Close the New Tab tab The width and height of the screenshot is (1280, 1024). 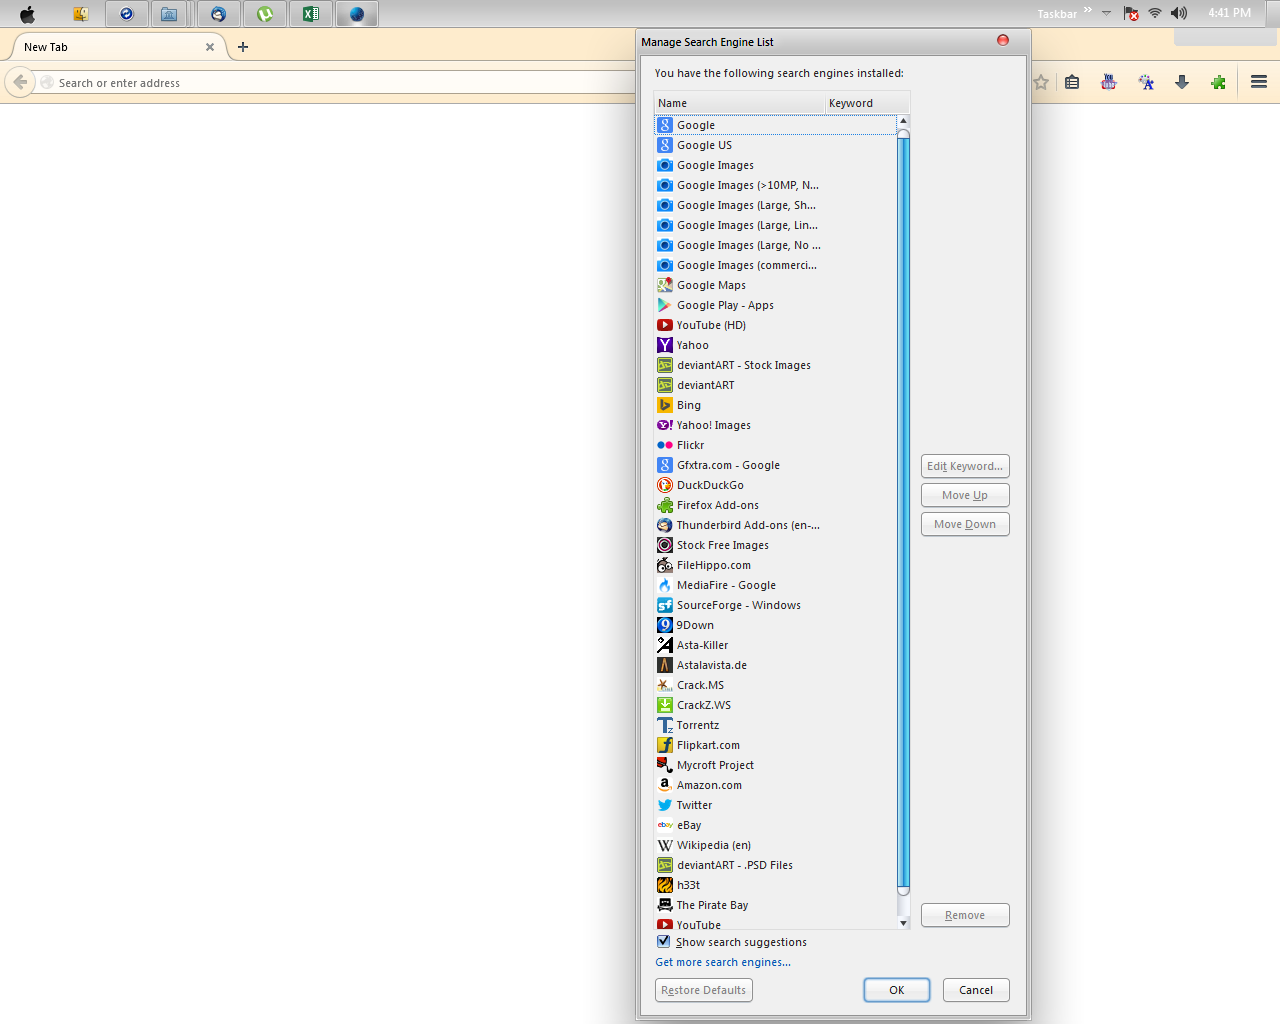[x=210, y=47]
